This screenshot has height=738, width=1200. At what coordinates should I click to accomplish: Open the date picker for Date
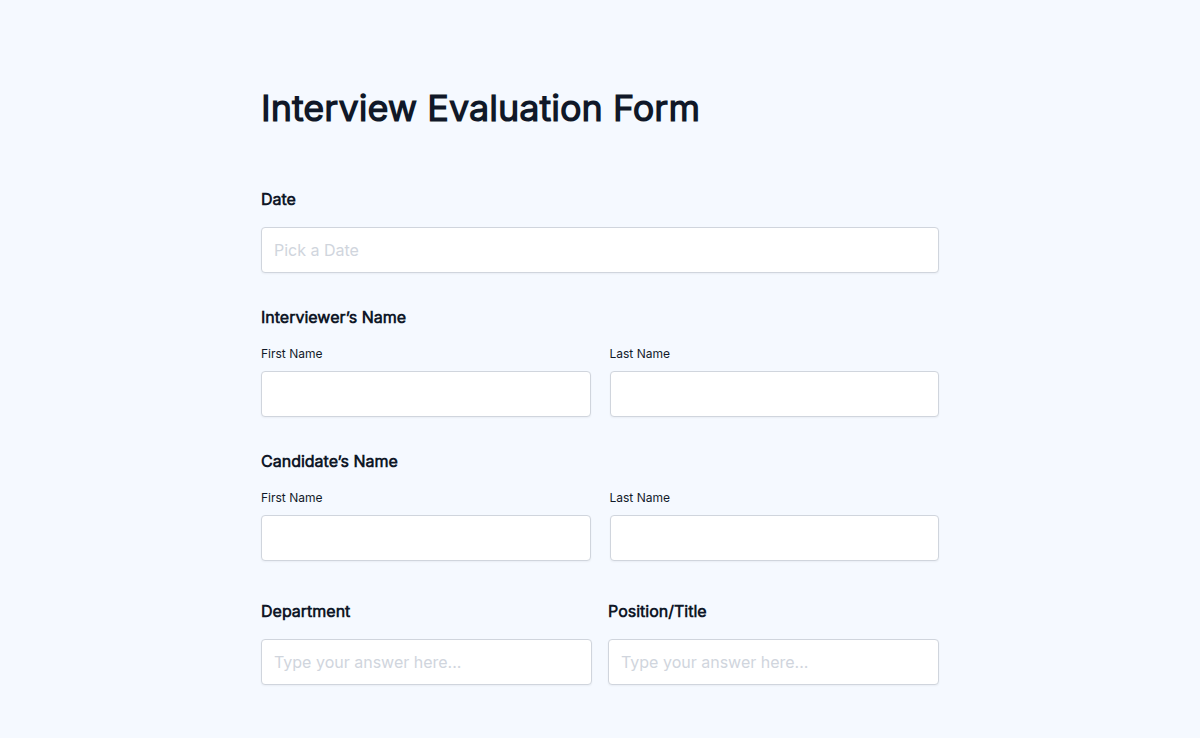[599, 250]
